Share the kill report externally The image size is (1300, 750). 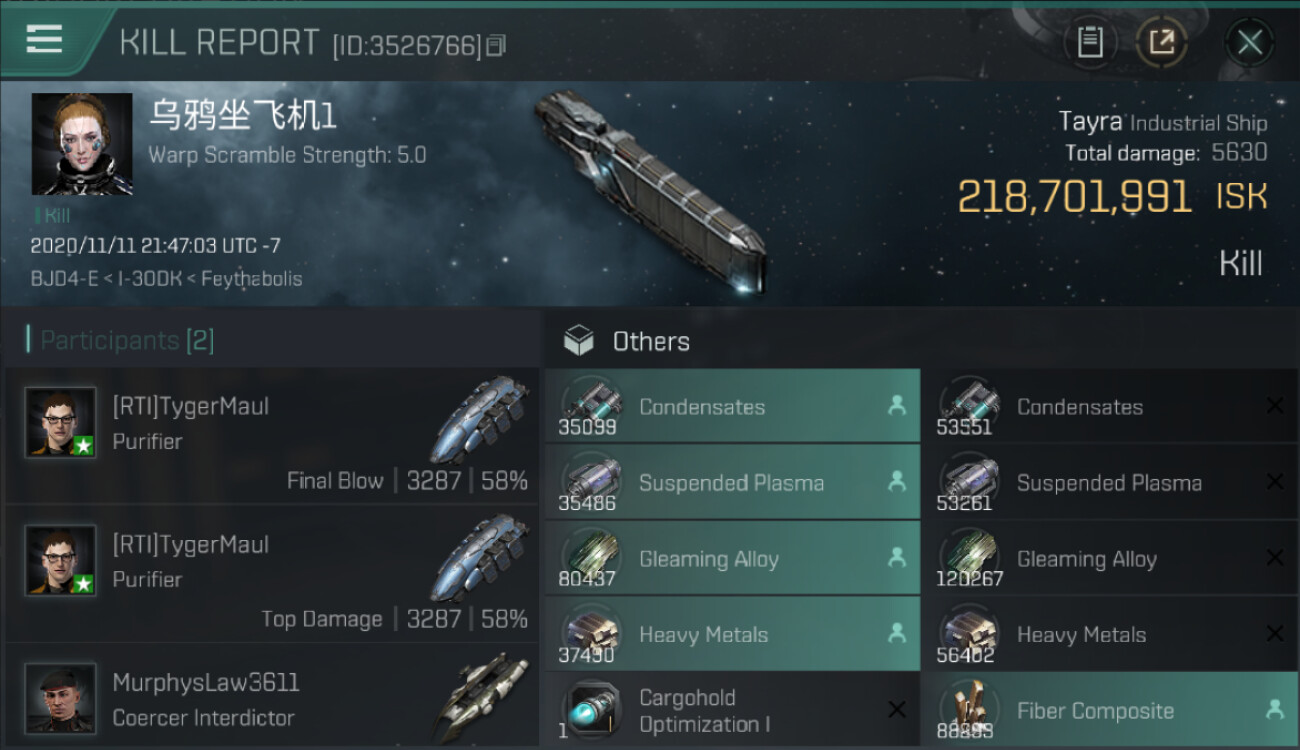point(1161,42)
